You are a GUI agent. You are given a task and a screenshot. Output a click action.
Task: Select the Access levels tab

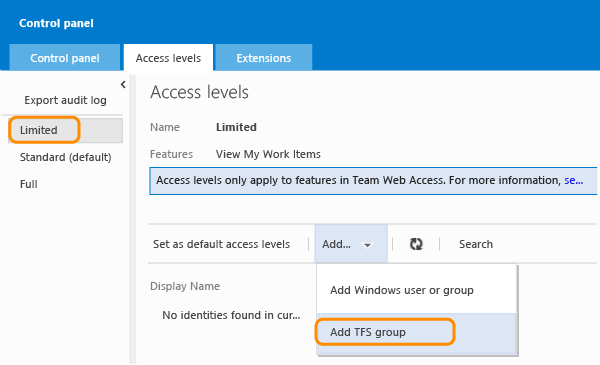click(x=168, y=58)
